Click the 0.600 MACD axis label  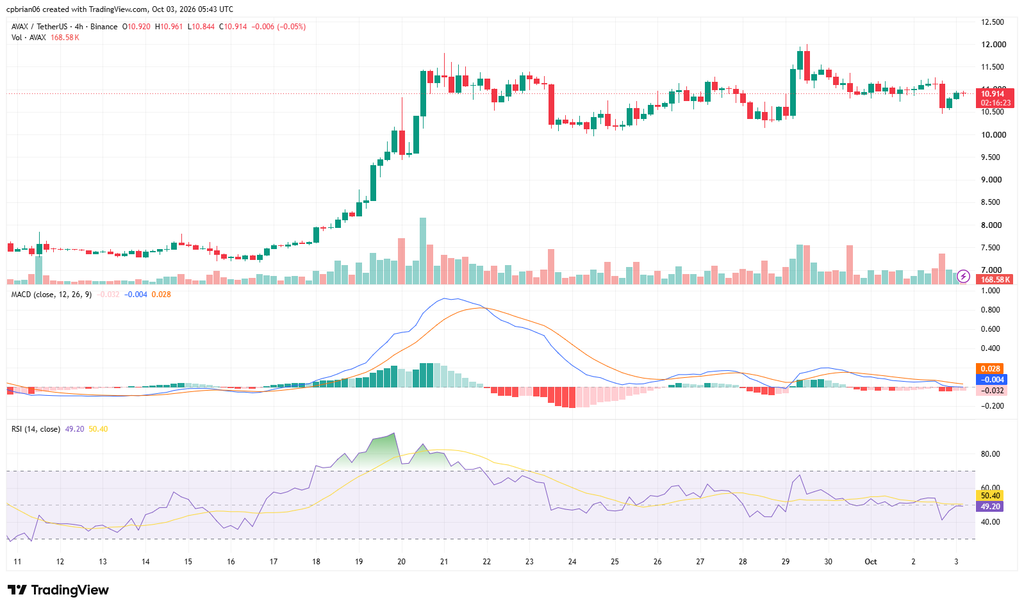coord(991,329)
